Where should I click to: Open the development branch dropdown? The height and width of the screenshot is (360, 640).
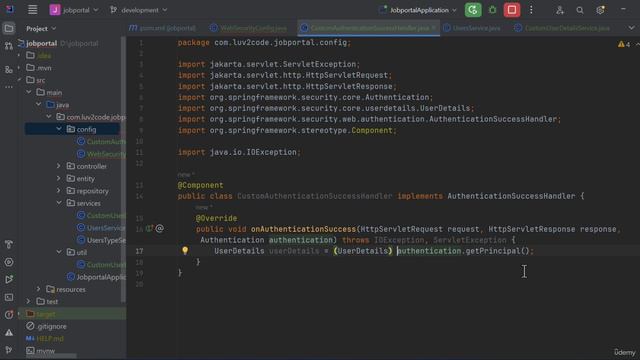coord(139,10)
